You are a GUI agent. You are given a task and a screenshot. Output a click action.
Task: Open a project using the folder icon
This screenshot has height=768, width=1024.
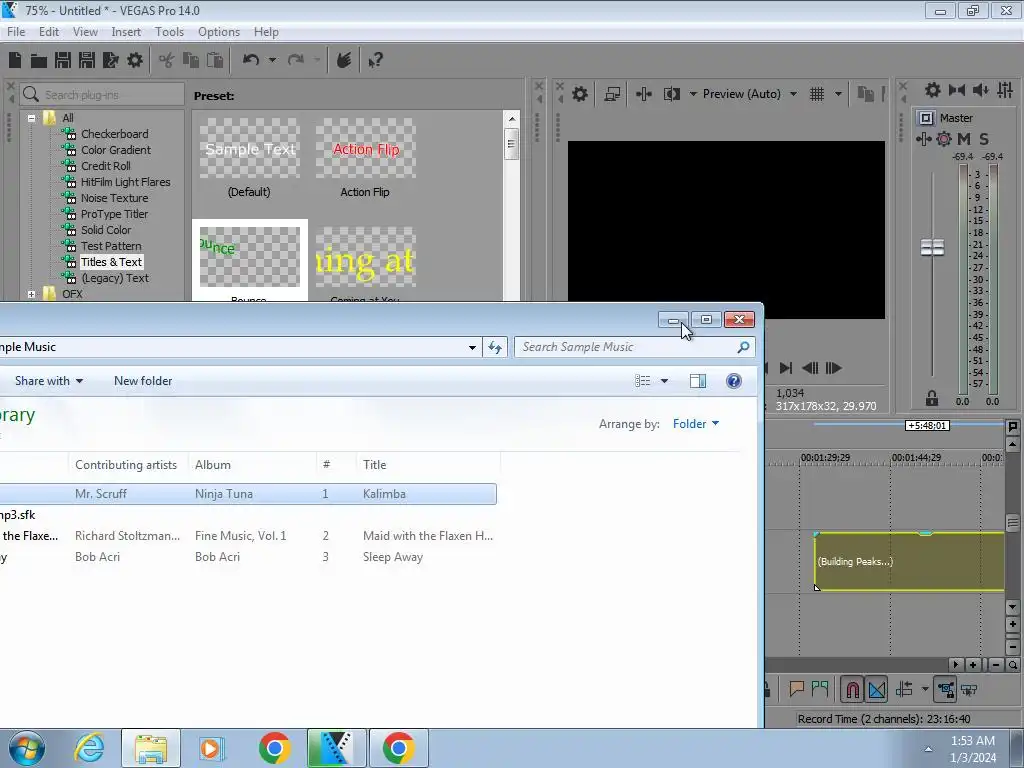coord(39,61)
